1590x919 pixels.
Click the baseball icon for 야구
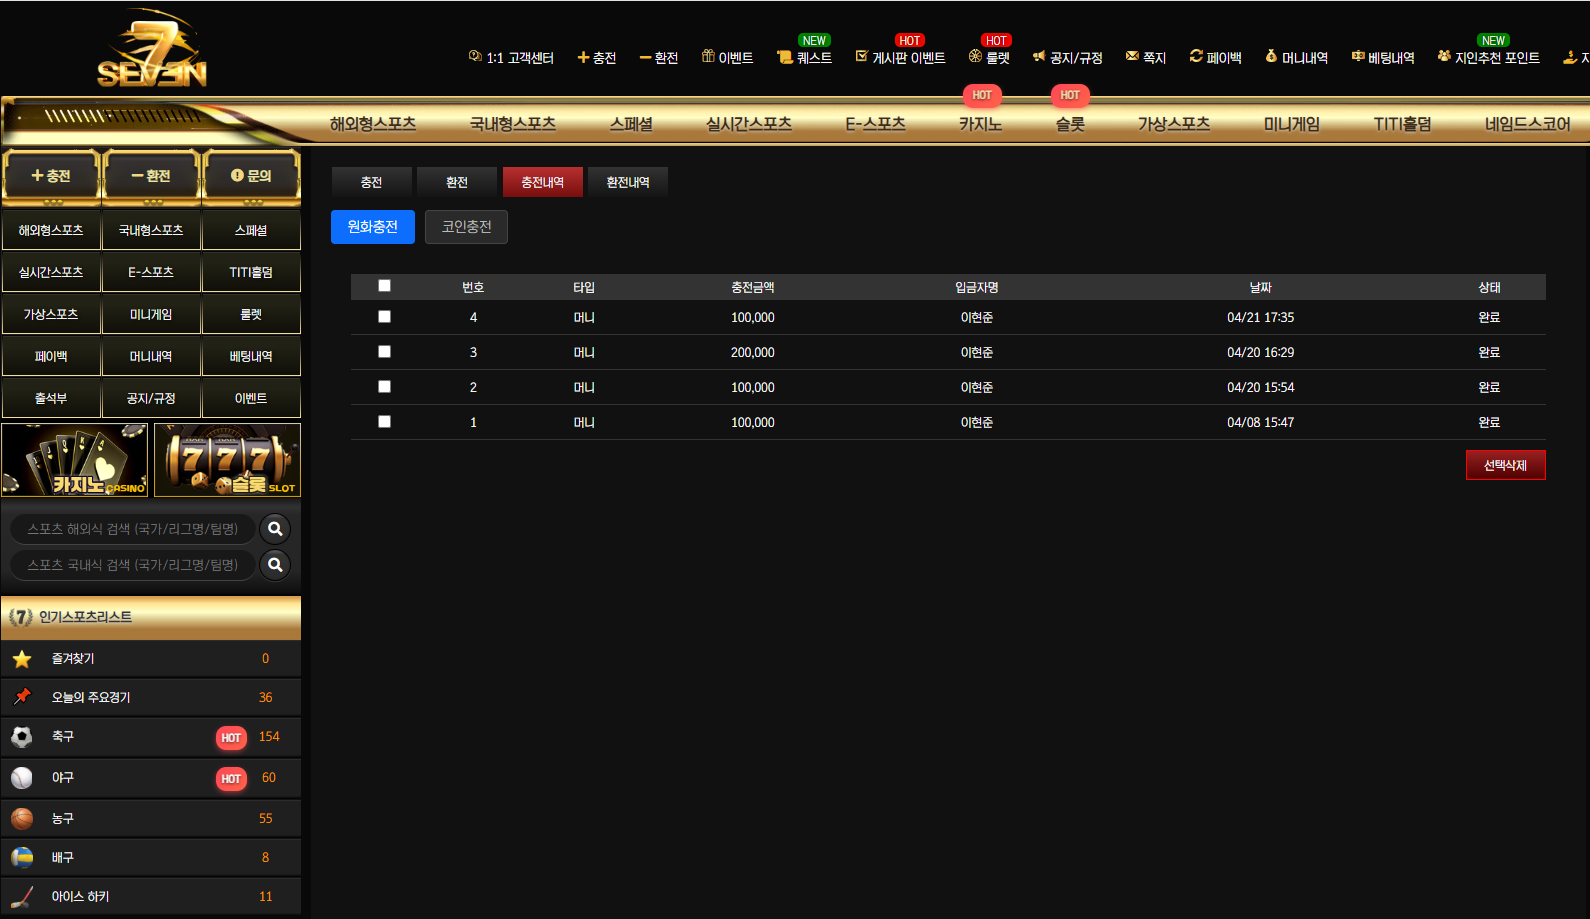tap(22, 778)
